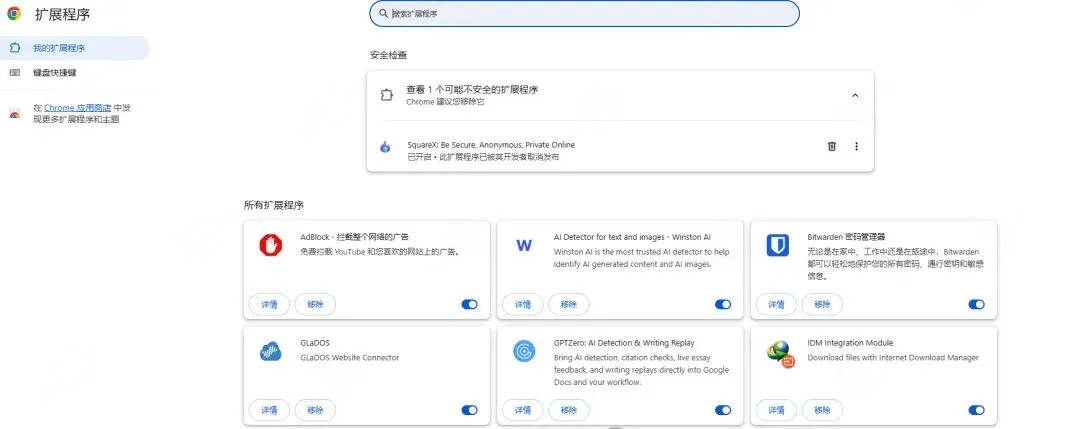Click the 扩展程序 page title
1080x429 pixels.
[x=62, y=14]
